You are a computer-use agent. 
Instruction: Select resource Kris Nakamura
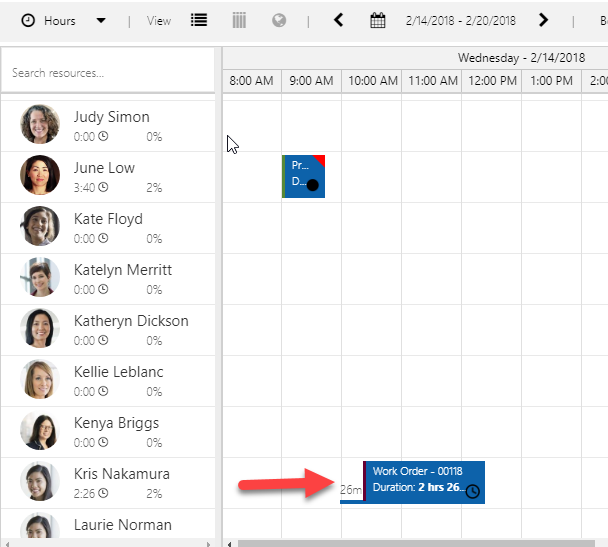pyautogui.click(x=121, y=474)
